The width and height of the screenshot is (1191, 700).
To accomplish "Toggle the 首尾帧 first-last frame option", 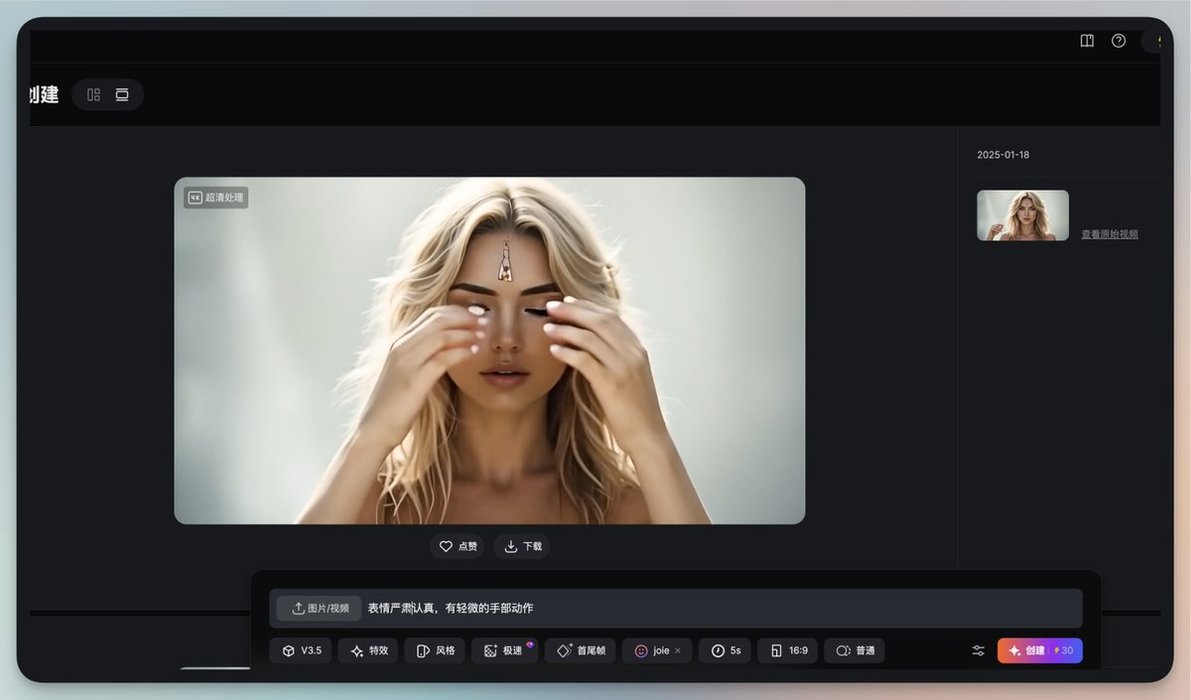I will [x=581, y=651].
